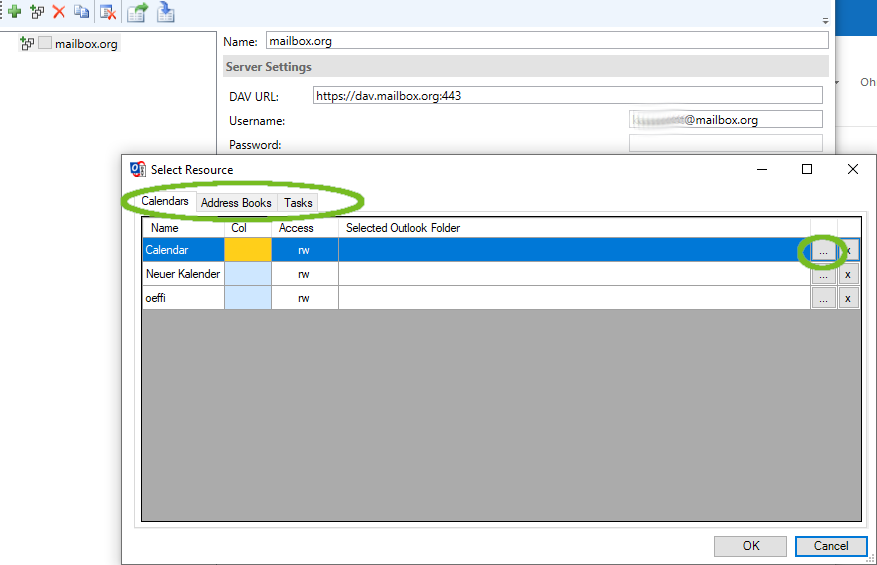The height and width of the screenshot is (565, 877).
Task: Click rw access cell of Neuer Kalender
Action: 305,274
